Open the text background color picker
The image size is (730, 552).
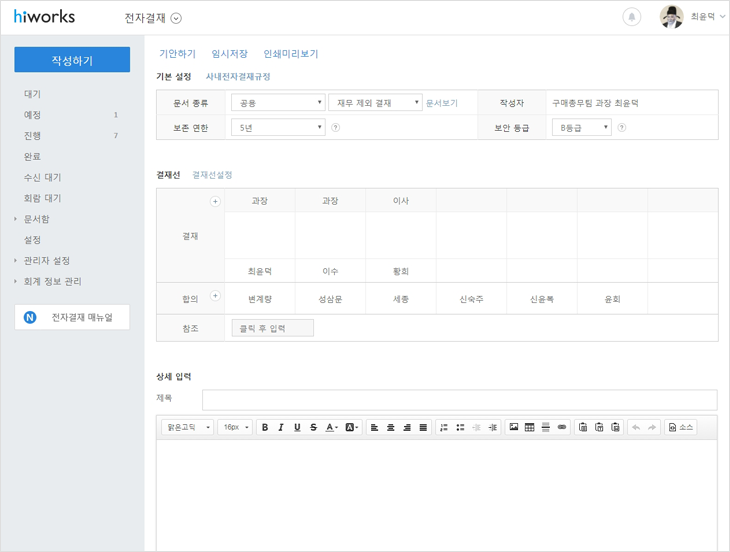tap(351, 427)
